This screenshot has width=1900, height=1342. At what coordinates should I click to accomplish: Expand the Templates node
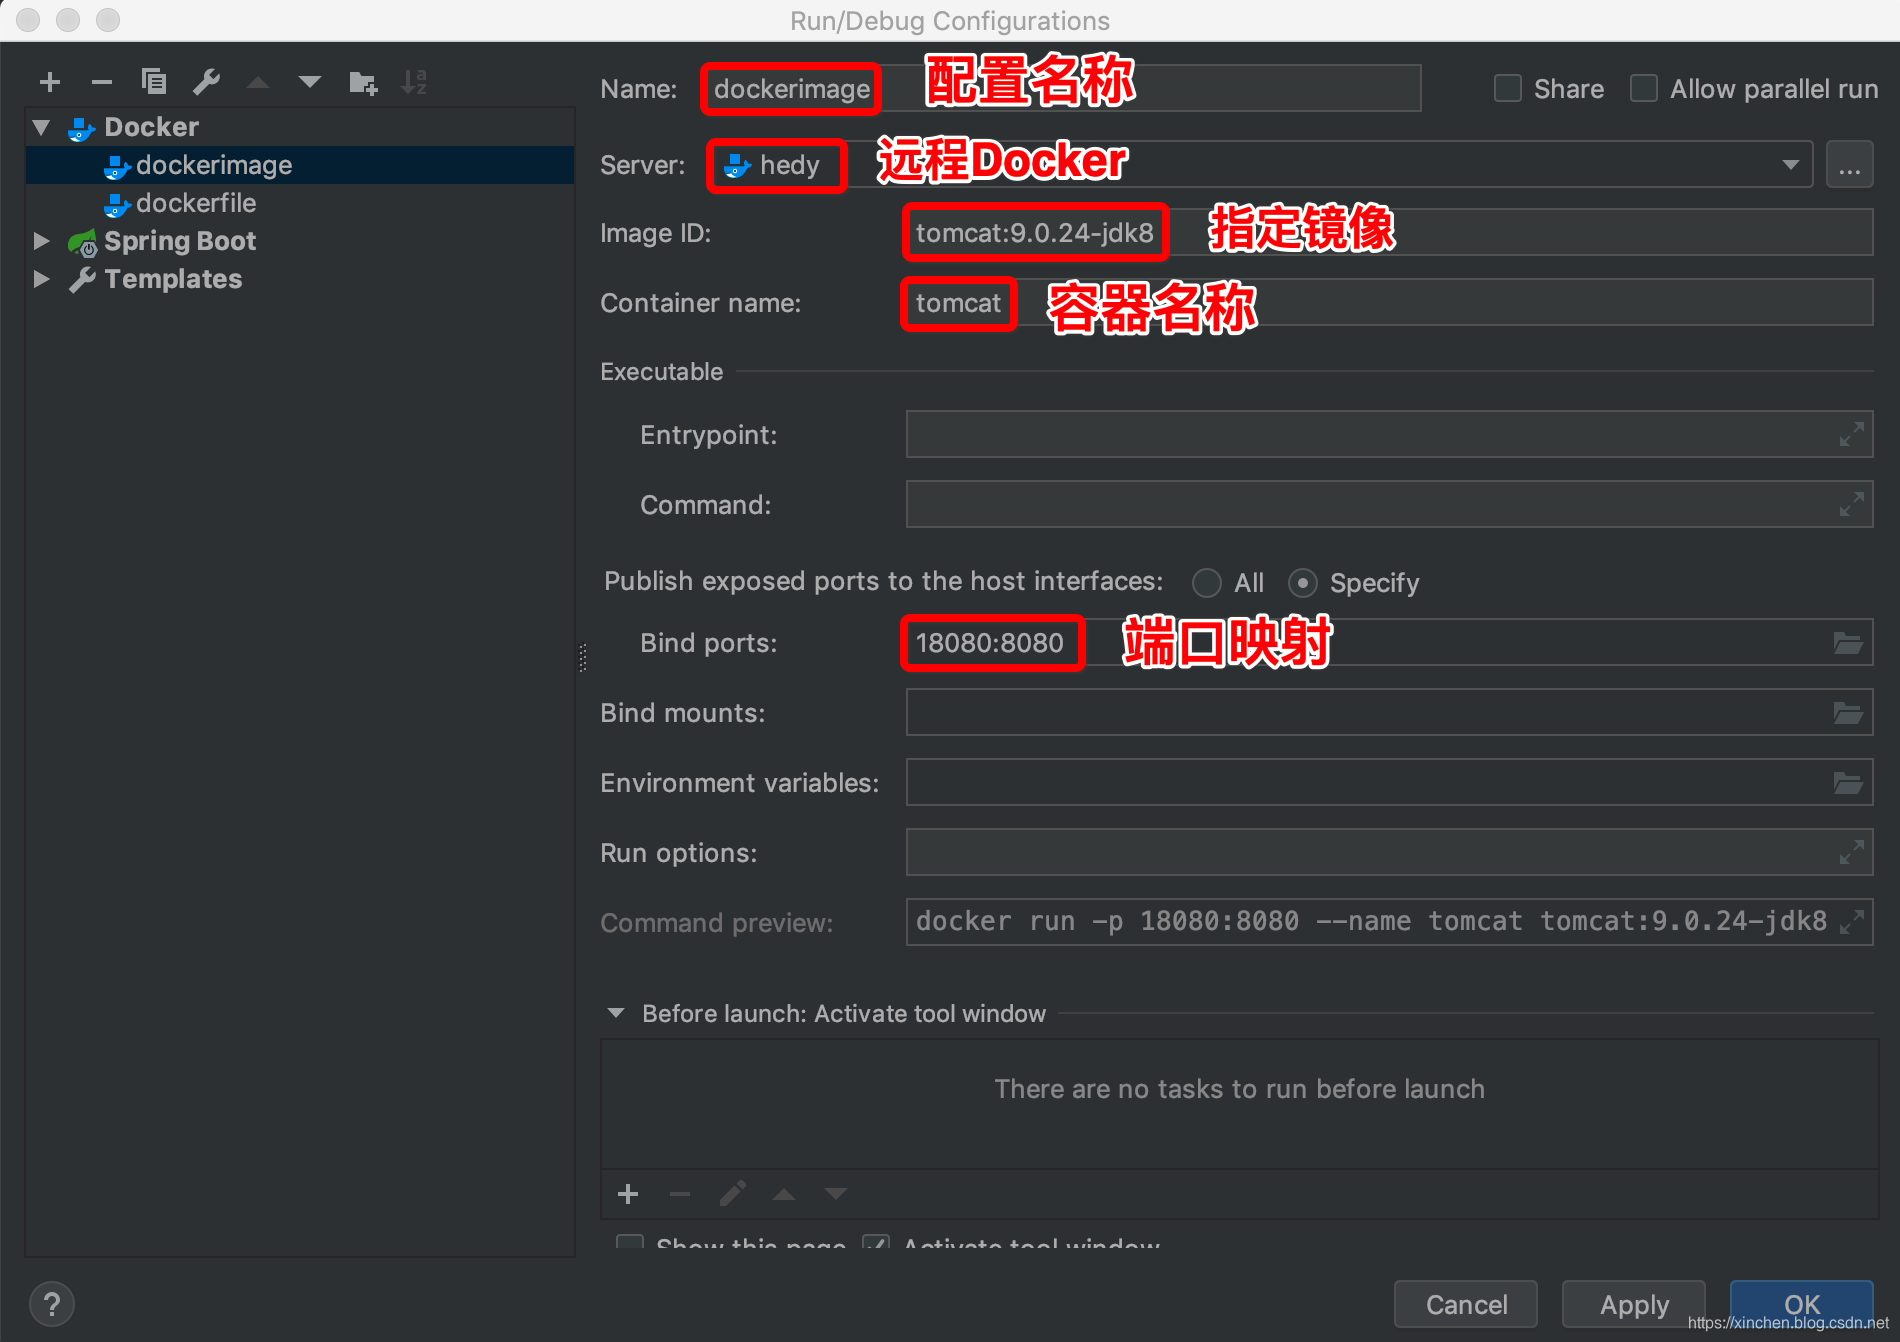pyautogui.click(x=41, y=279)
